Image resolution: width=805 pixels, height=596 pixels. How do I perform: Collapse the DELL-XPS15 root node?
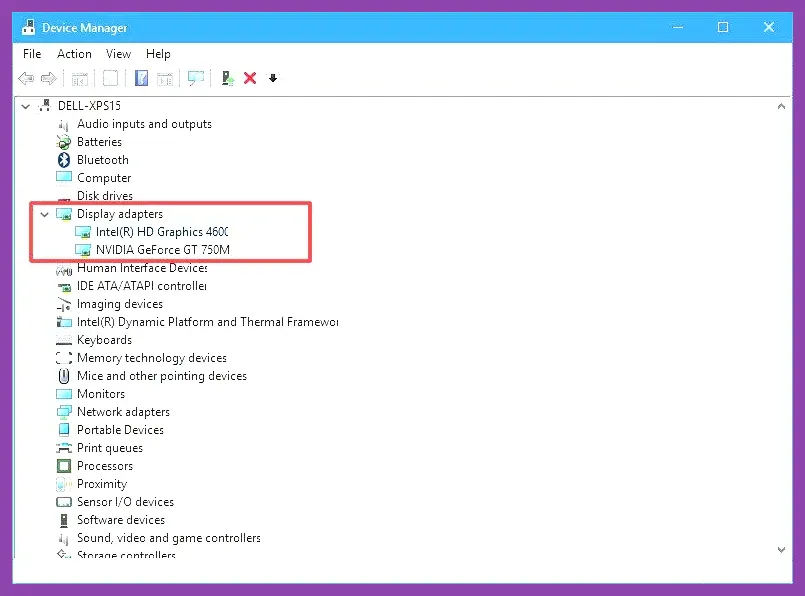(x=26, y=106)
